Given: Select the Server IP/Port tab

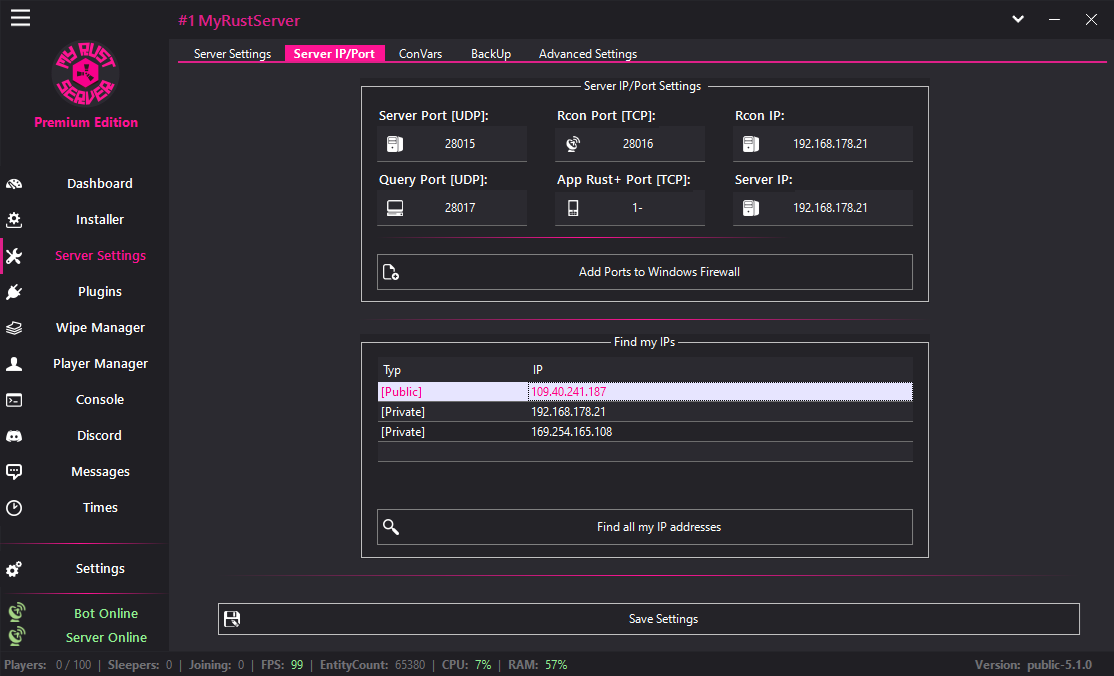Looking at the screenshot, I should click(334, 54).
